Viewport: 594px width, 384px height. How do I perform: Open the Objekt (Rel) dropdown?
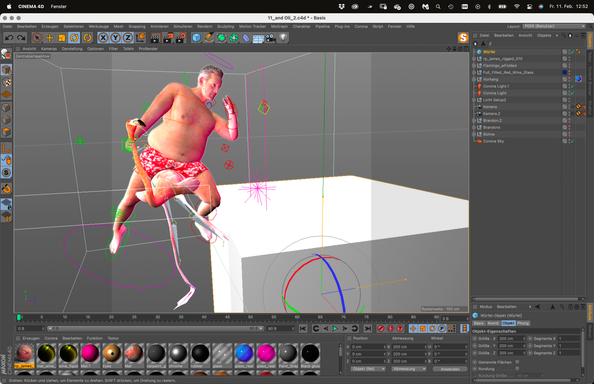[x=368, y=369]
